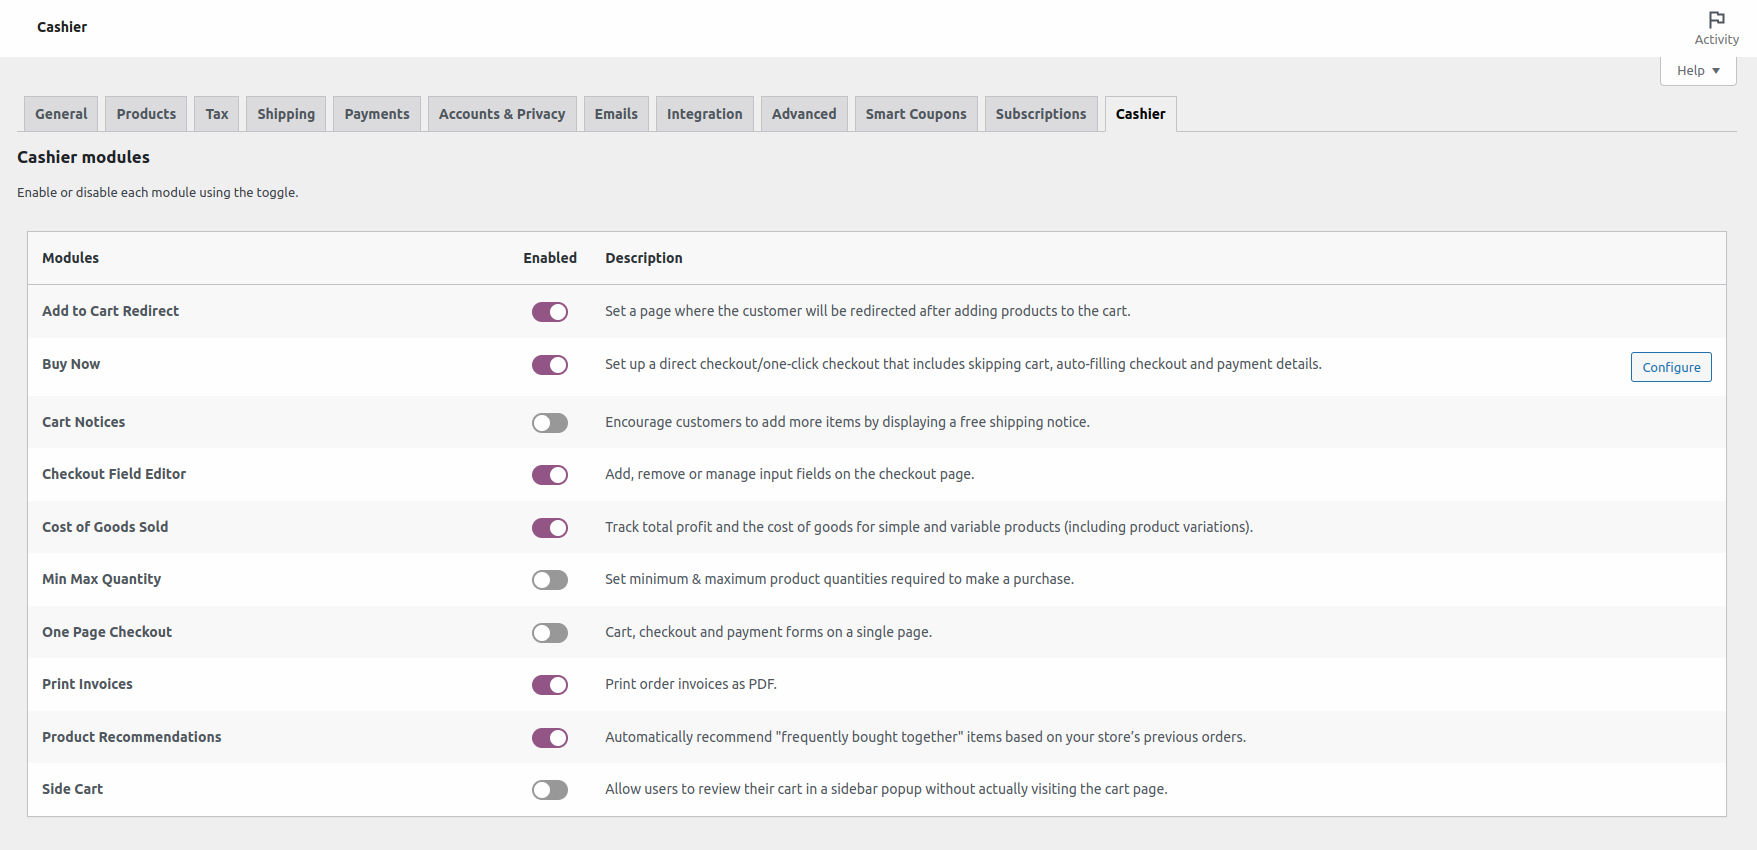Enable the Min Max Quantity module
Screen dimensions: 1757x850
click(549, 580)
